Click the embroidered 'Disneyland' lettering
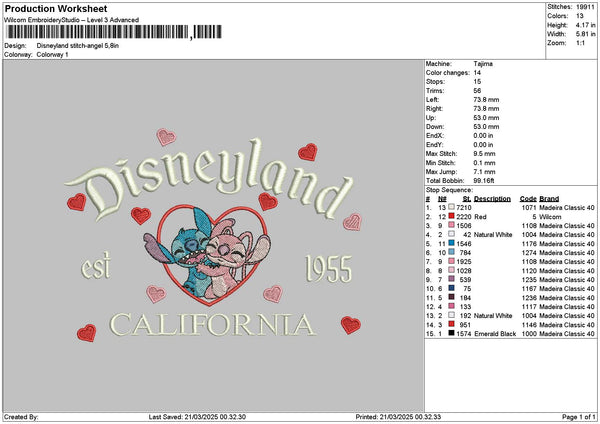600x424 pixels. point(209,179)
